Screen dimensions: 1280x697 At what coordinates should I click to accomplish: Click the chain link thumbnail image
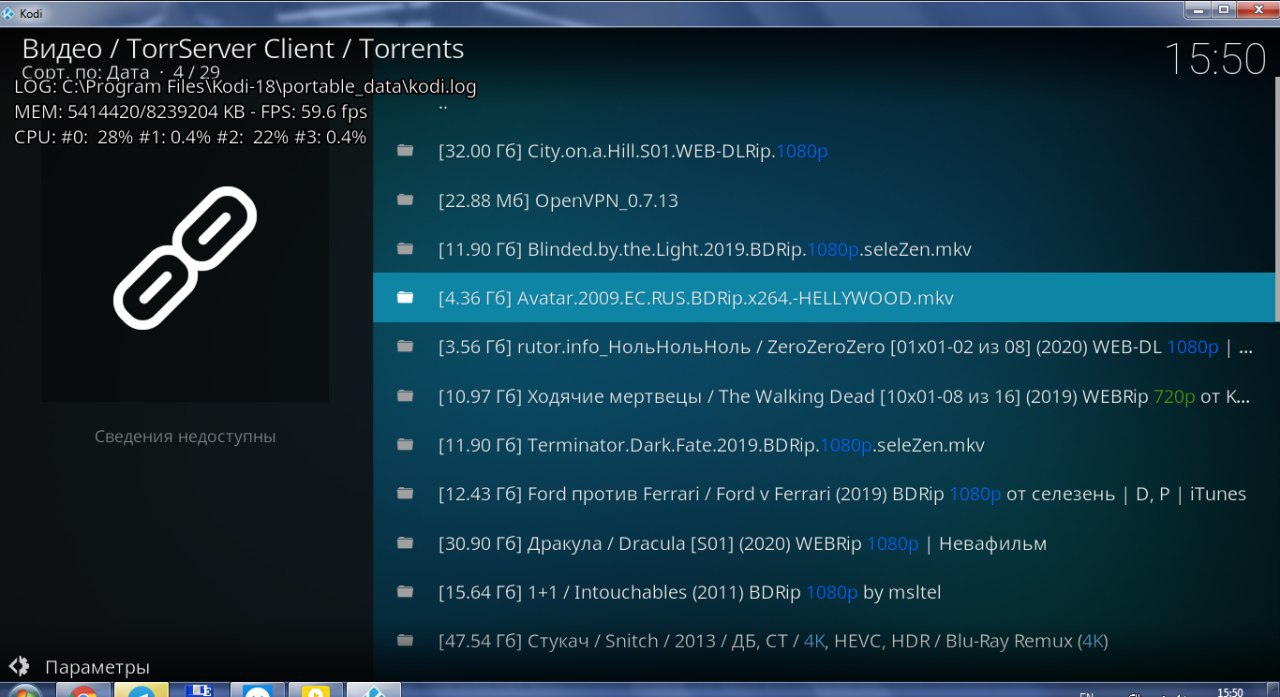[185, 257]
